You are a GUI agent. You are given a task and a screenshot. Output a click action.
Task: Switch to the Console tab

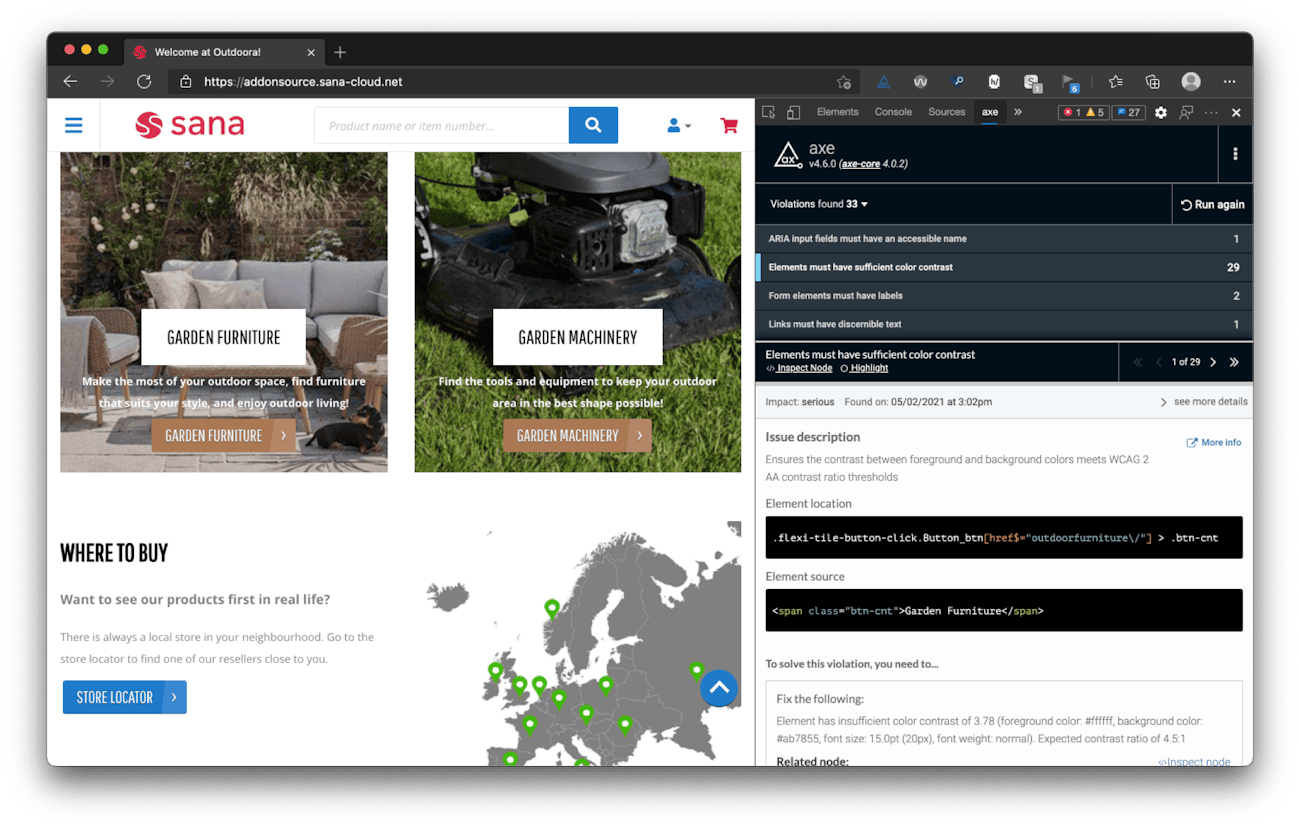pyautogui.click(x=893, y=112)
